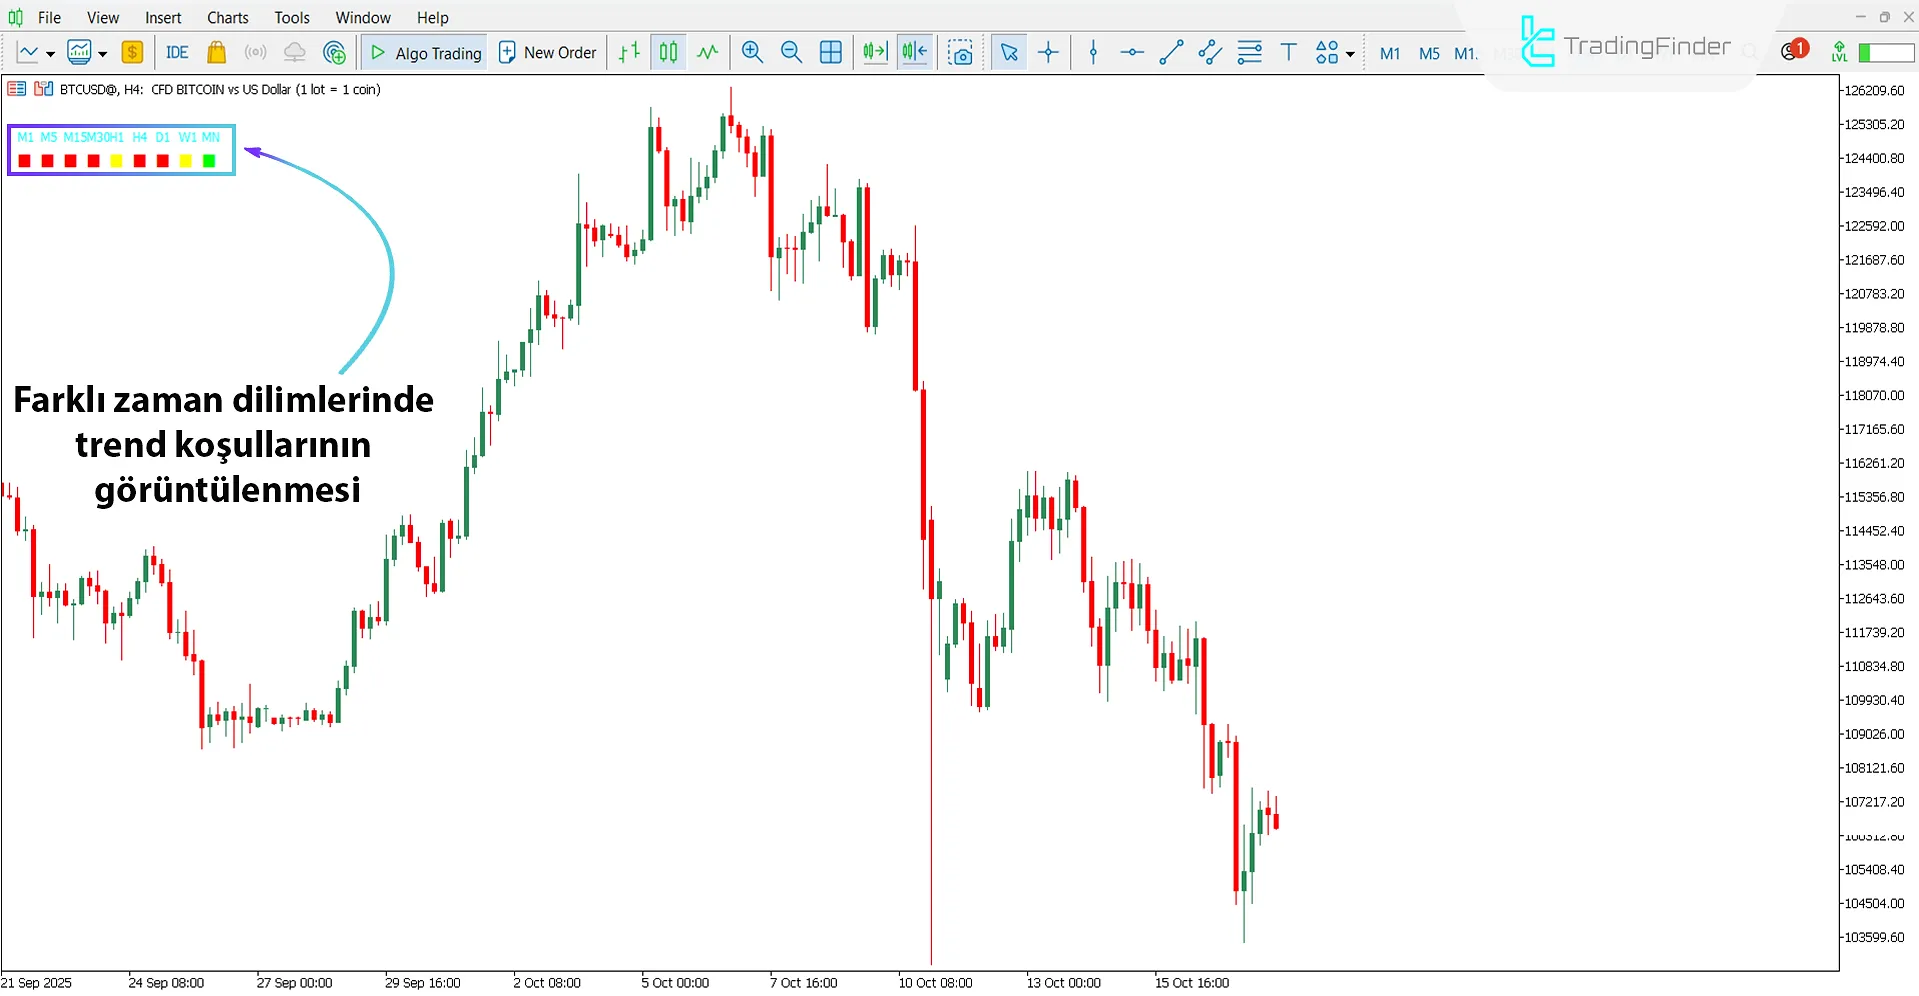Click the green MN trend square
1919x996 pixels.
point(209,161)
